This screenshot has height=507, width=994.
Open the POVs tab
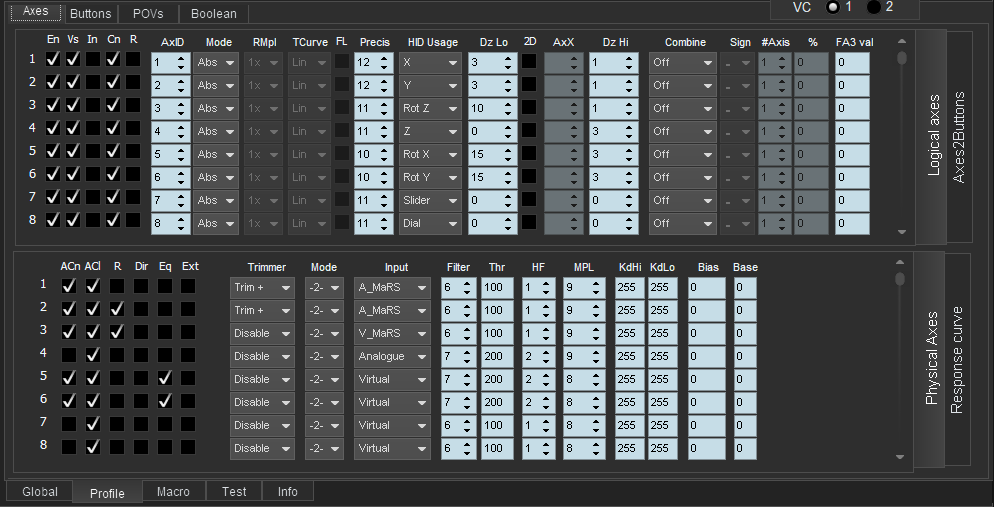[148, 13]
